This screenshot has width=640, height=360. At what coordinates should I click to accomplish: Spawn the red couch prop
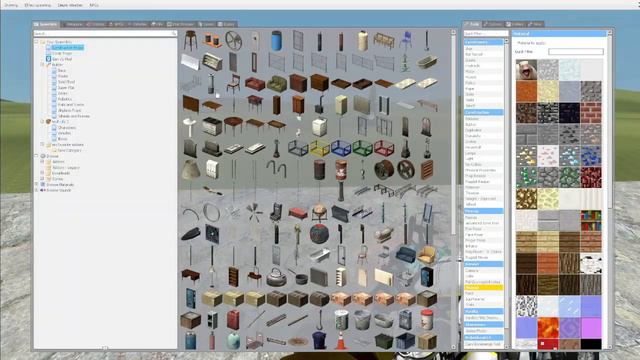point(255,83)
